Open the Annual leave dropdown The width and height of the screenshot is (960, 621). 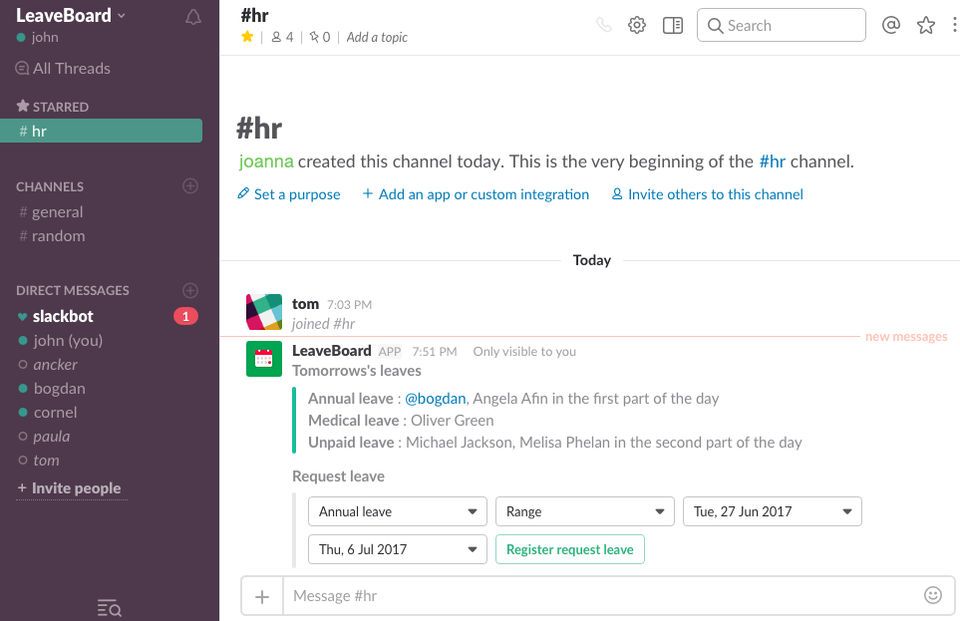coord(397,511)
